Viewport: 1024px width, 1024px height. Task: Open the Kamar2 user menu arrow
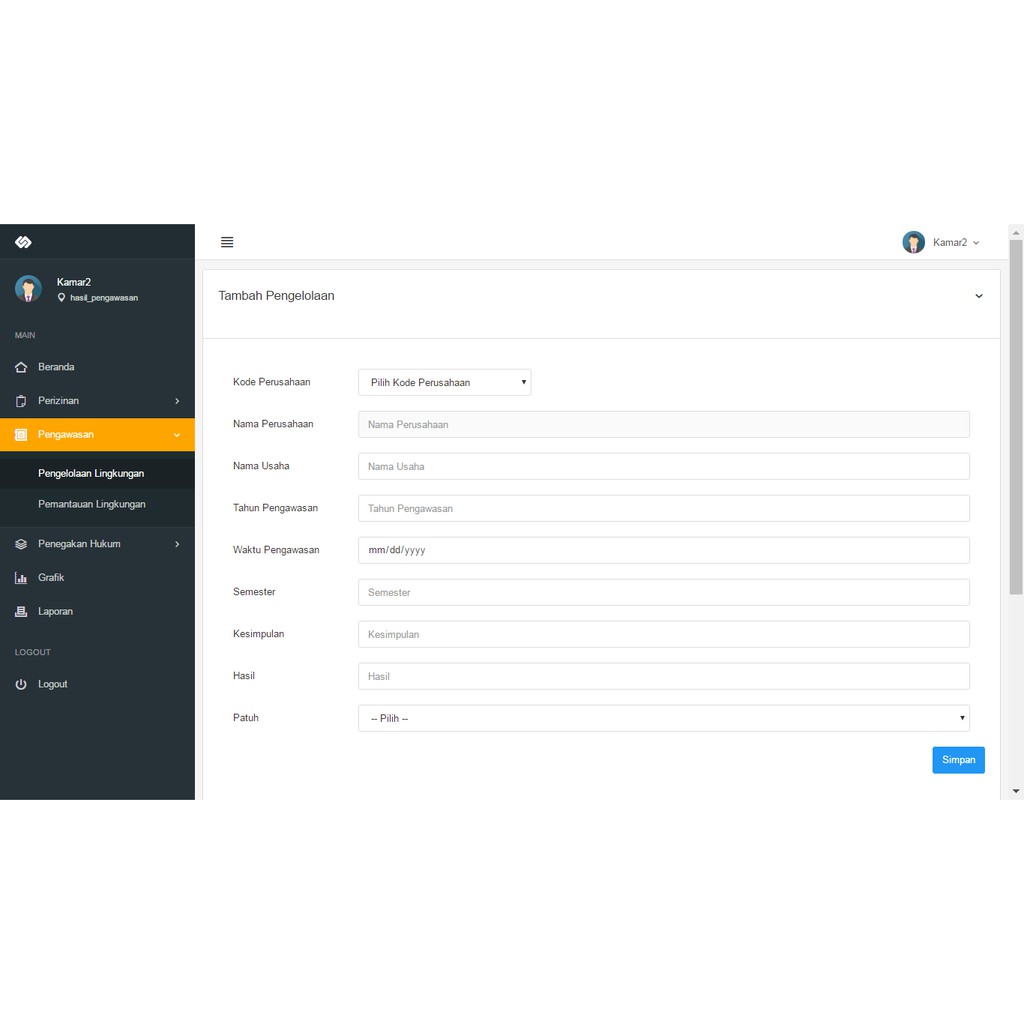tap(976, 243)
